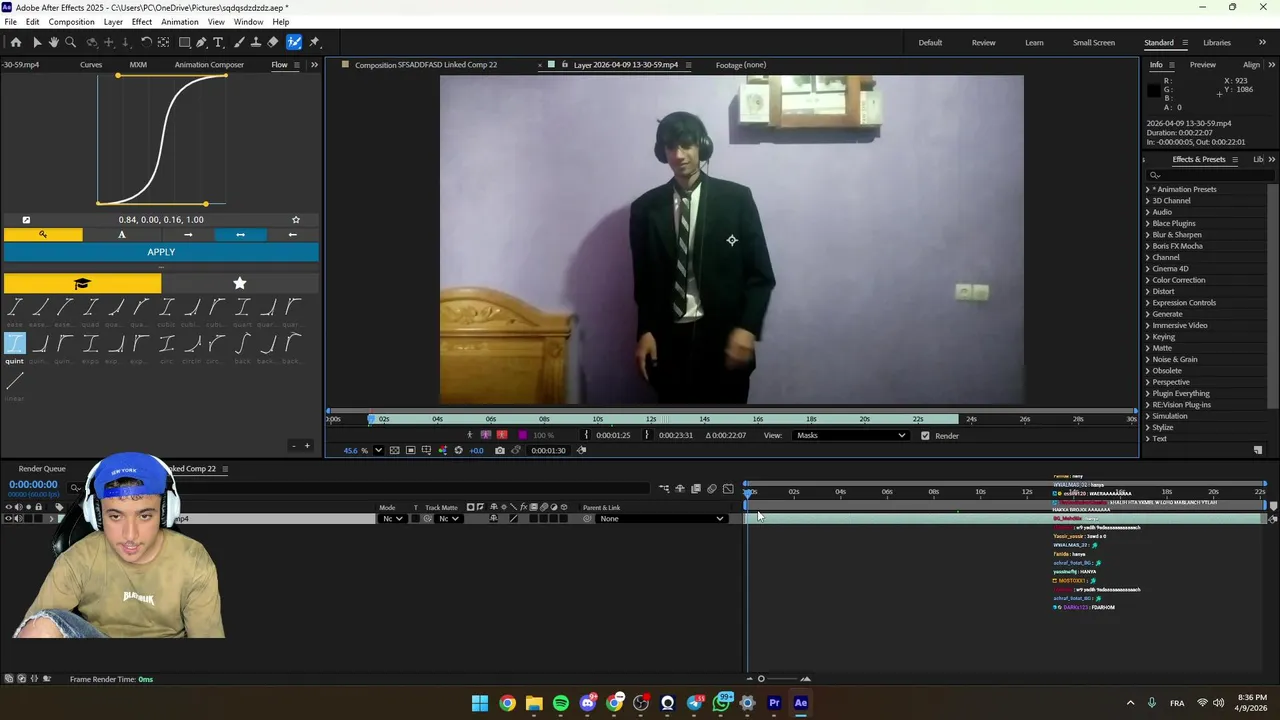Click the snapshot camera icon in viewer

click(500, 450)
